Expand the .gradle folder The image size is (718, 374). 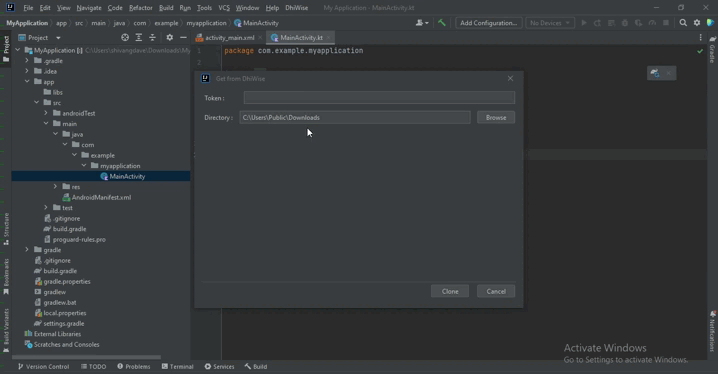(27, 60)
